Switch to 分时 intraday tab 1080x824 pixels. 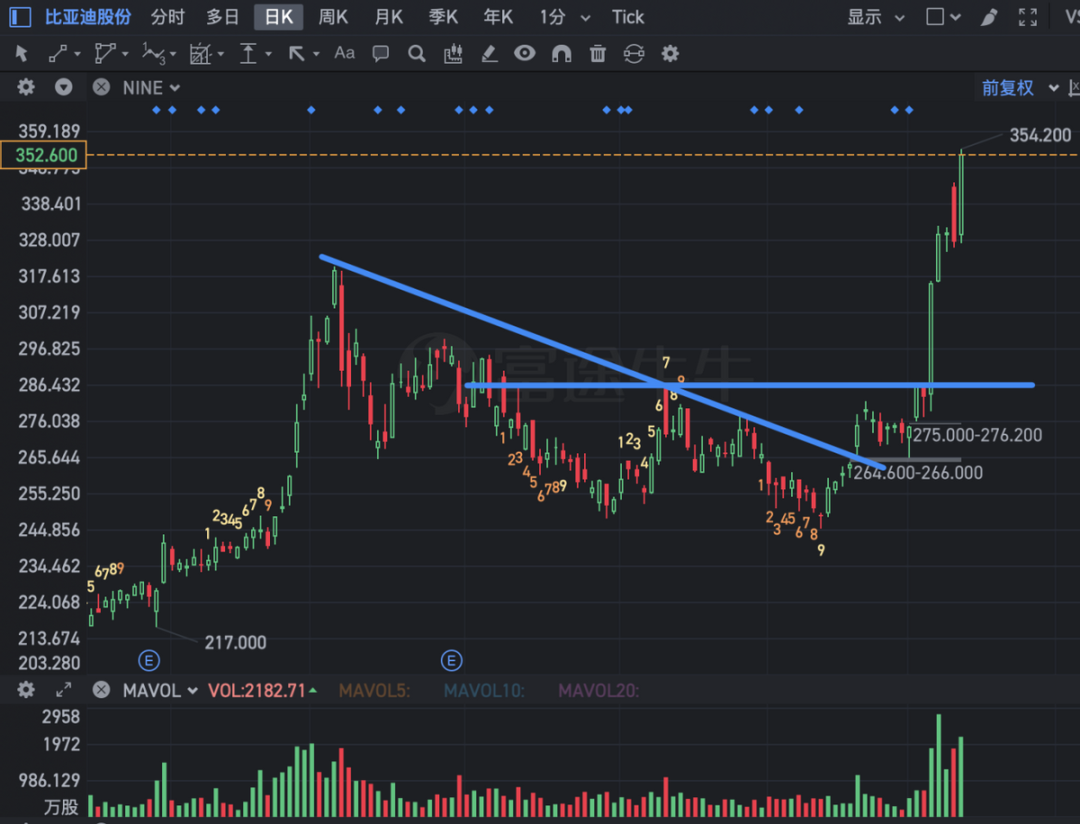(167, 17)
